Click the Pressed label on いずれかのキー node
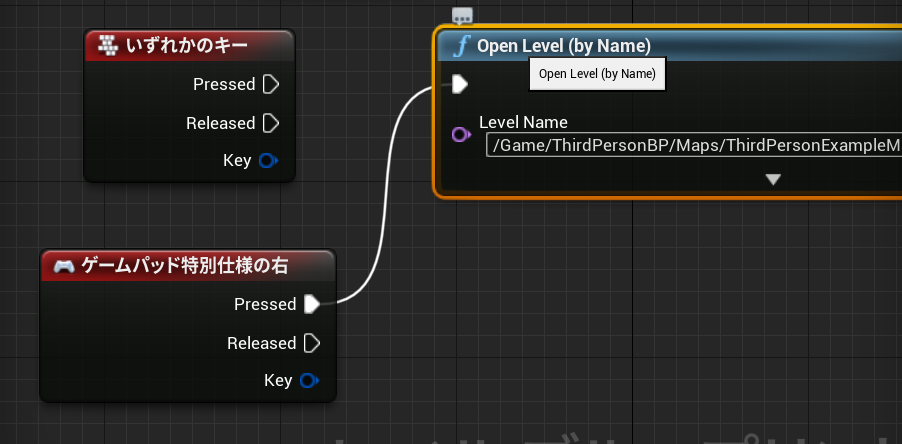Screen dimensions: 902x444 224,85
